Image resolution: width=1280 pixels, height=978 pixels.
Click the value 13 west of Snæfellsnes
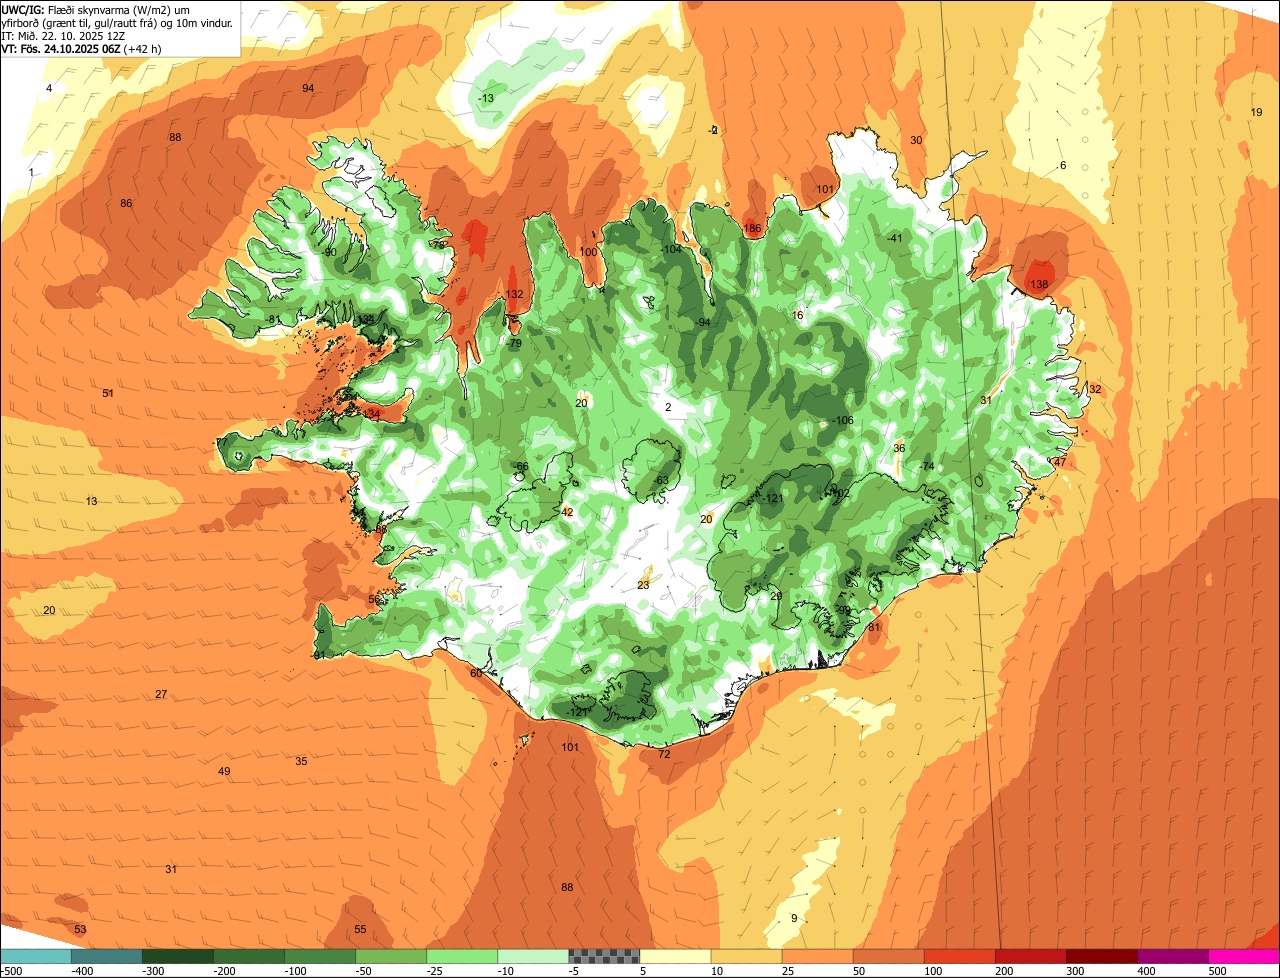[91, 501]
